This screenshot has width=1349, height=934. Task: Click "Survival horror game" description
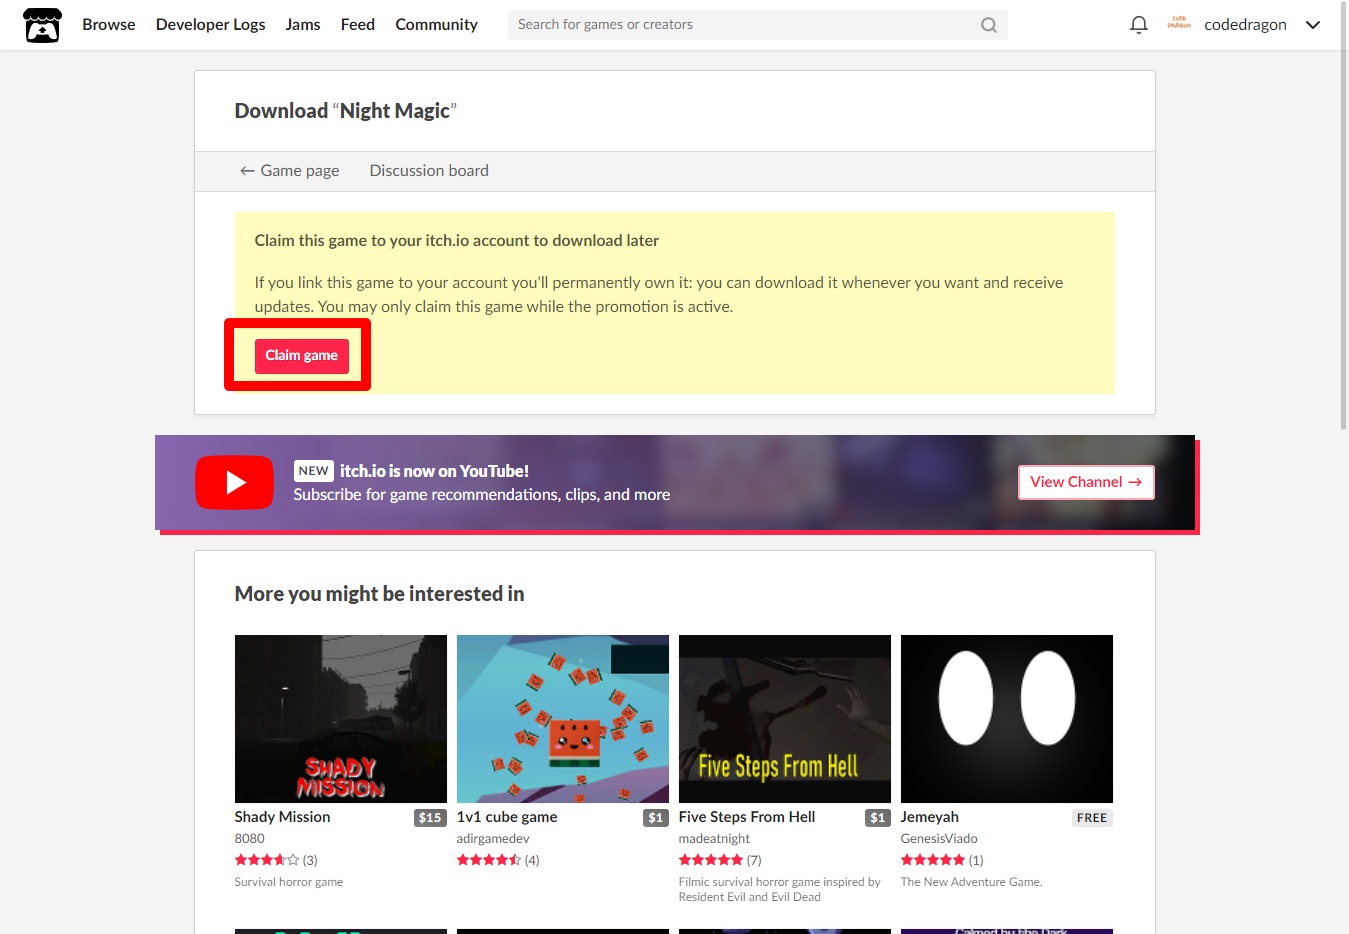click(289, 882)
